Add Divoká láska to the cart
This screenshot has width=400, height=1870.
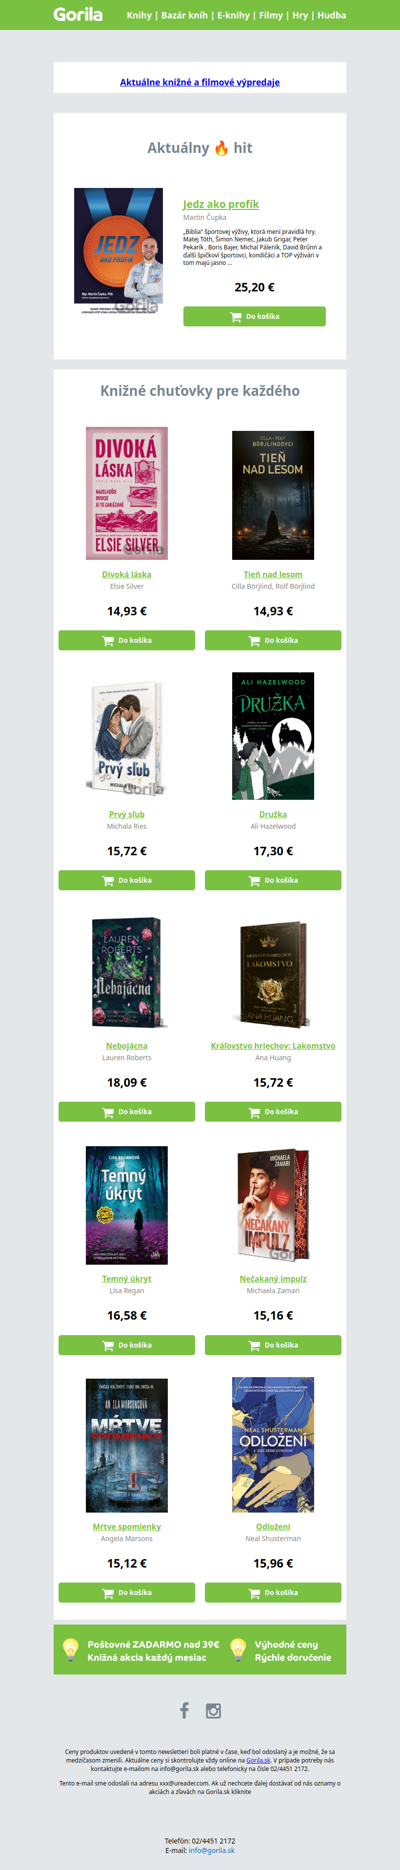[127, 640]
